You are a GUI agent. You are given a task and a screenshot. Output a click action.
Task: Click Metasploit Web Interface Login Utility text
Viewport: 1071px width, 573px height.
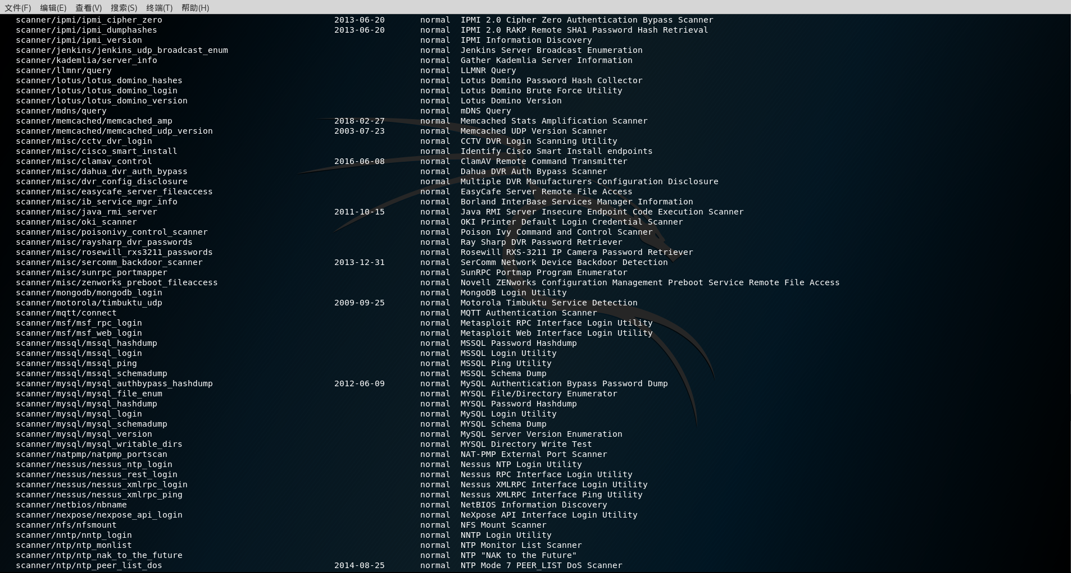[557, 333]
